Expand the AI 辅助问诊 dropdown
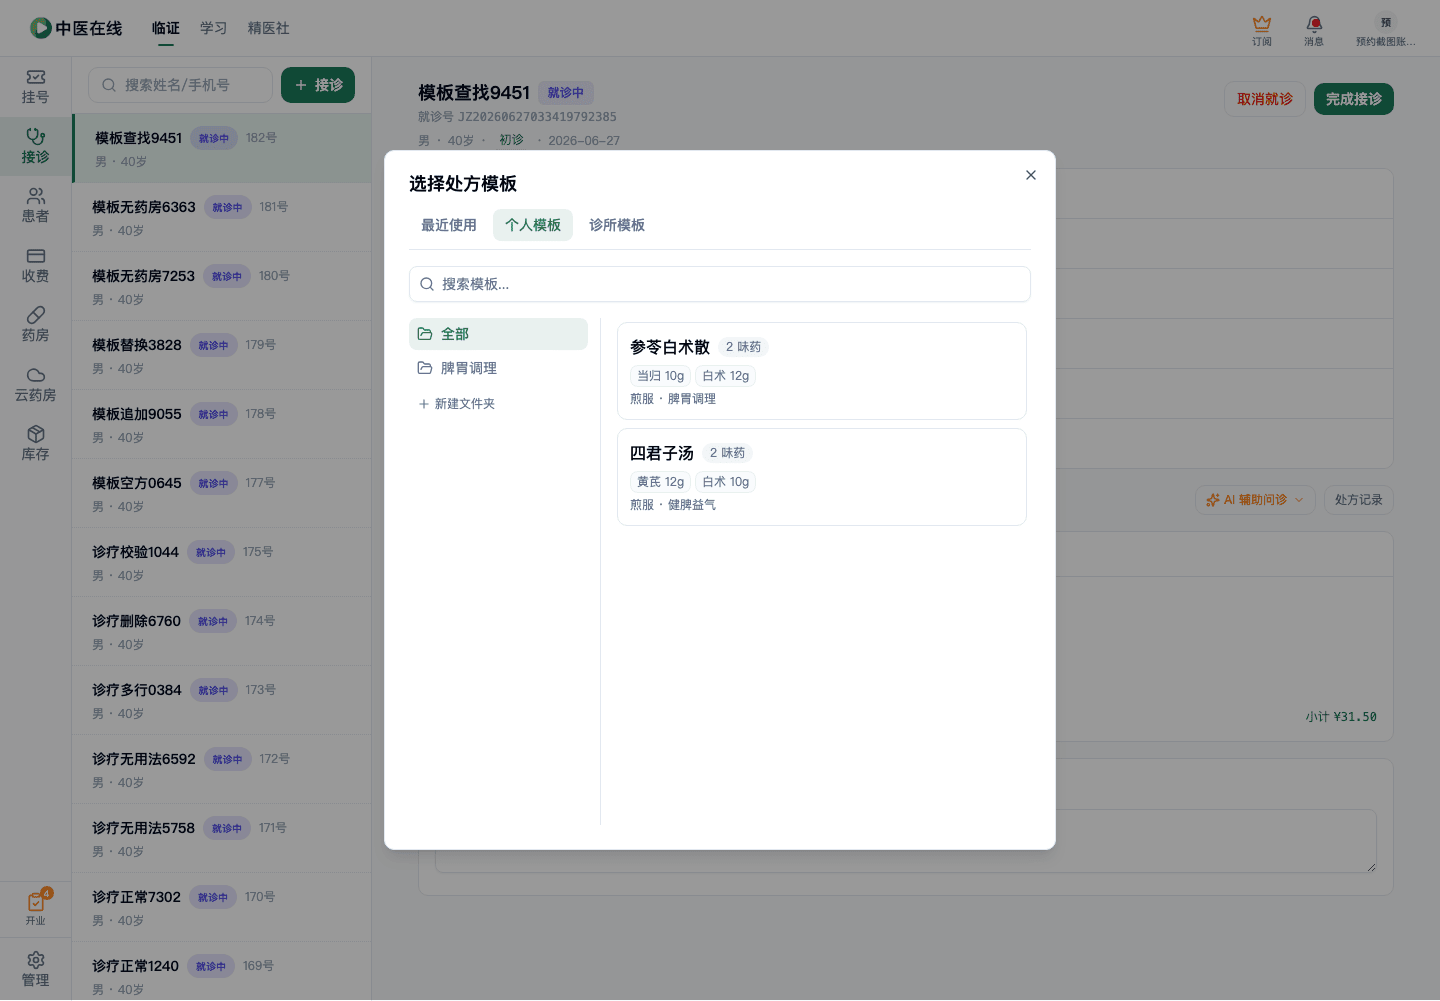1440x1001 pixels. (x=1255, y=500)
